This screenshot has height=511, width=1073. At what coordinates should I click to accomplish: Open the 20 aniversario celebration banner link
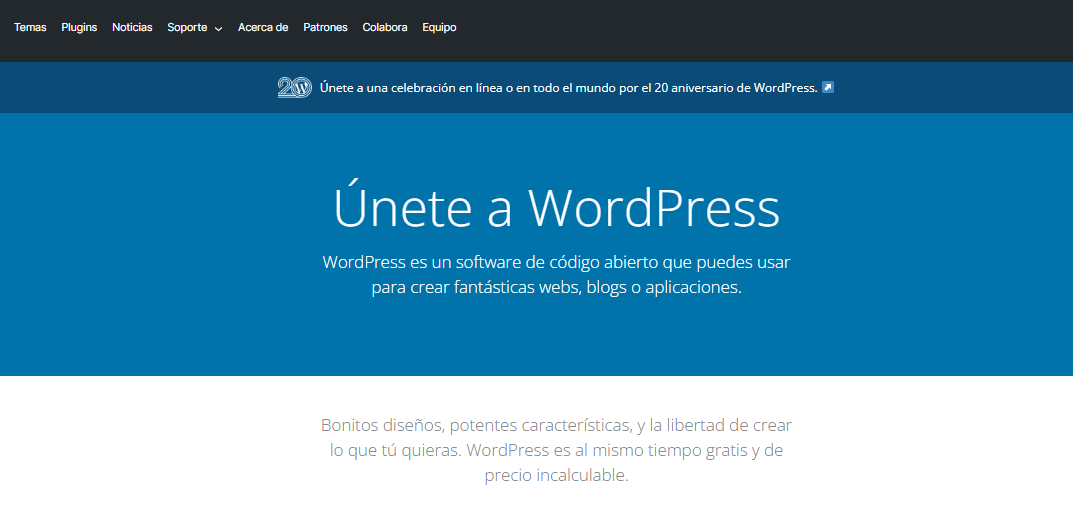568,88
